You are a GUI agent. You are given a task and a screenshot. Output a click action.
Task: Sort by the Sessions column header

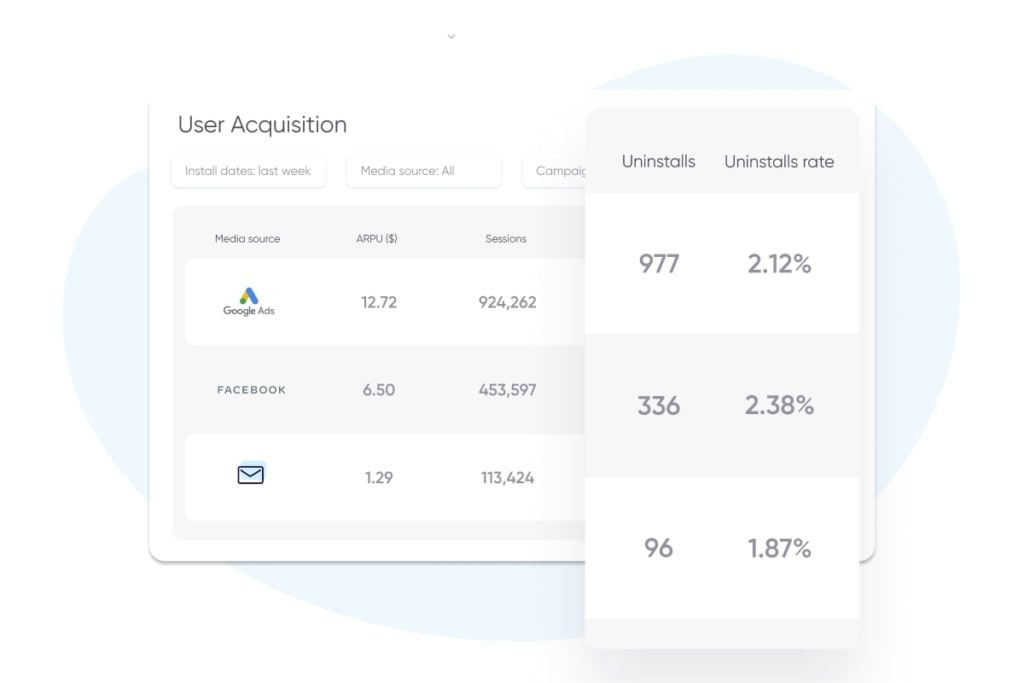click(x=505, y=239)
